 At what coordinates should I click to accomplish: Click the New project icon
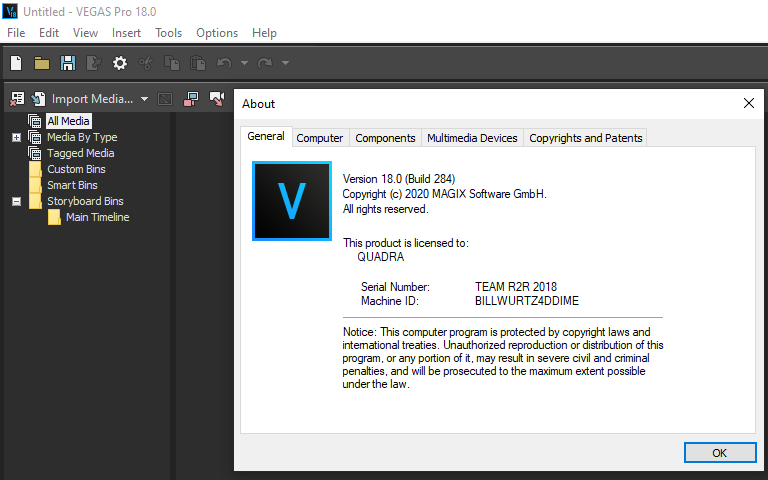(x=16, y=63)
